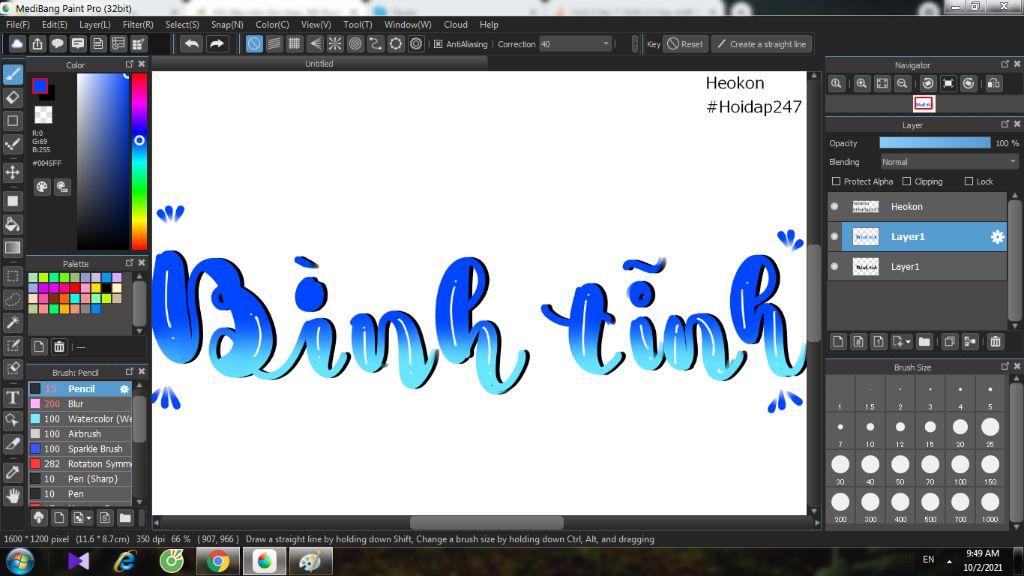Click the Heokon layer thumbnail

coord(865,206)
